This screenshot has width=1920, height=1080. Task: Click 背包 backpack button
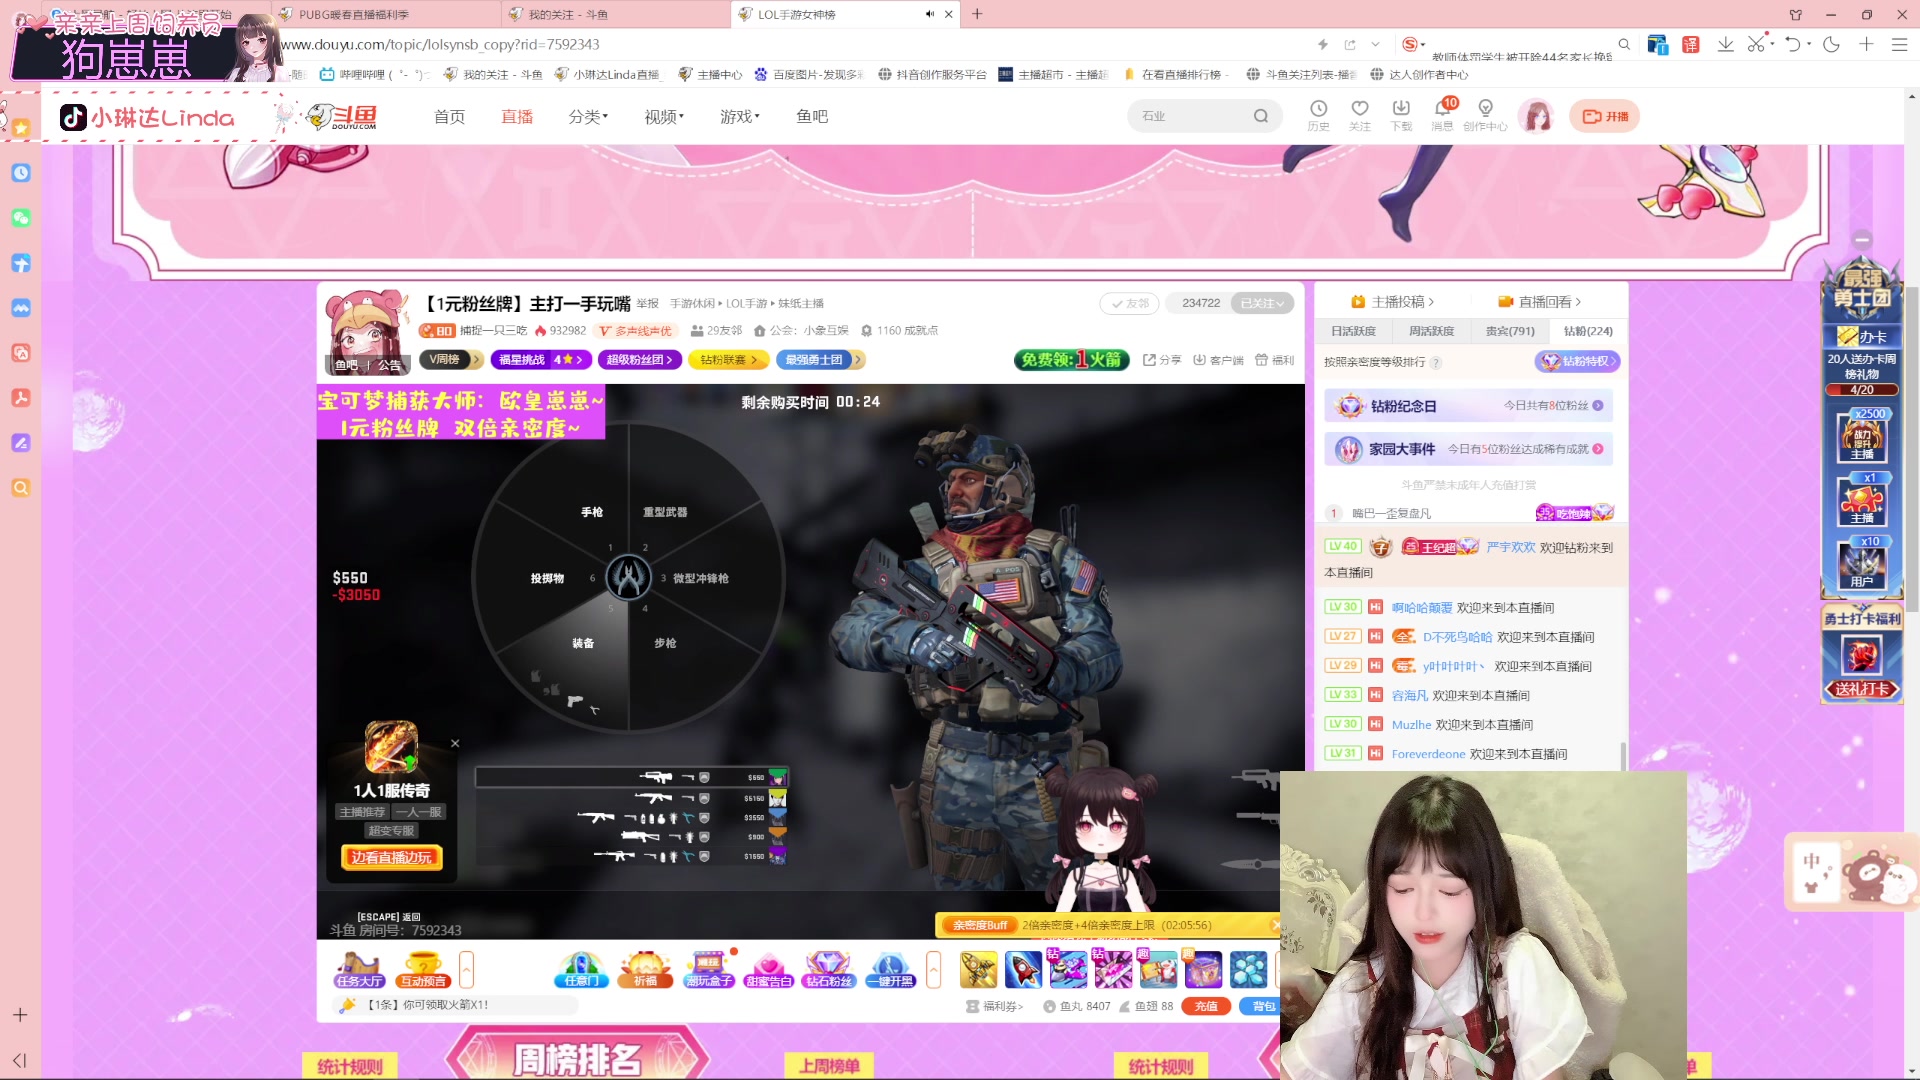(1262, 1006)
